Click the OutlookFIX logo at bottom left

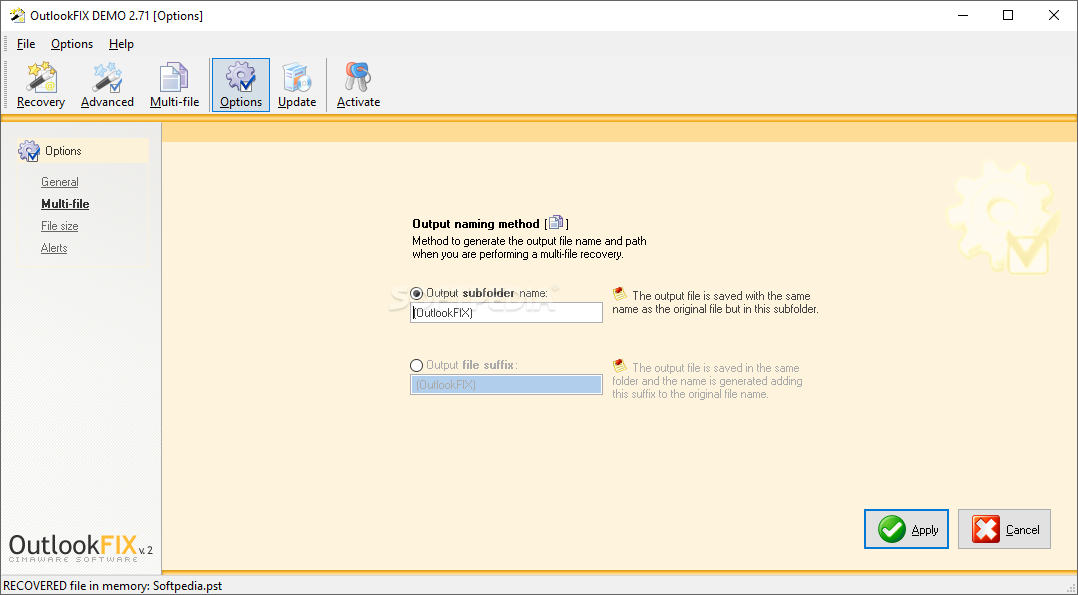tap(80, 548)
